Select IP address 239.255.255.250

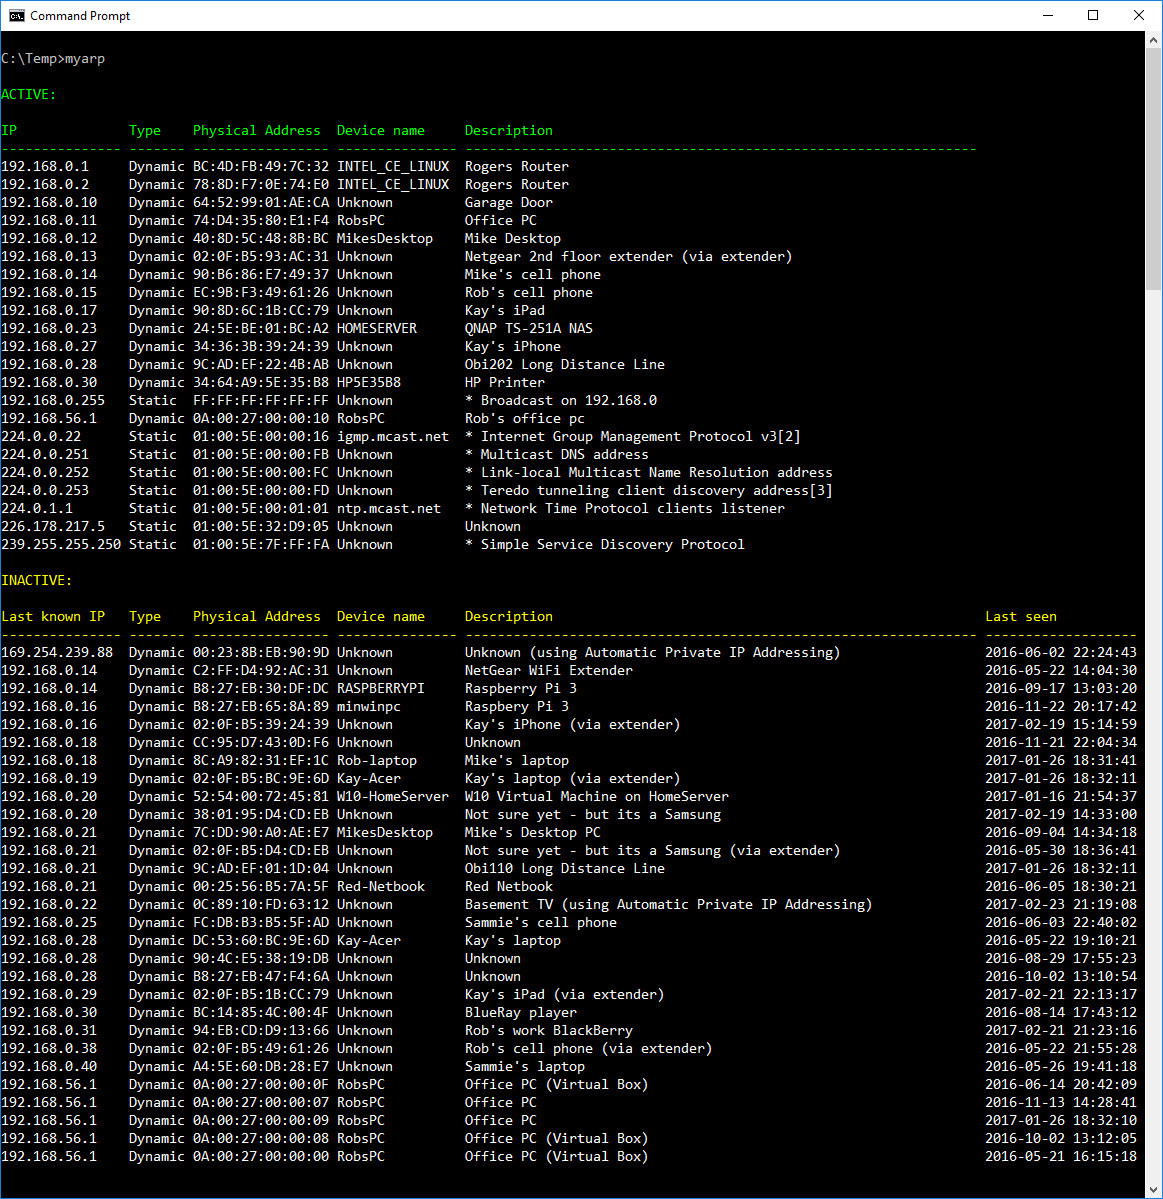(61, 544)
